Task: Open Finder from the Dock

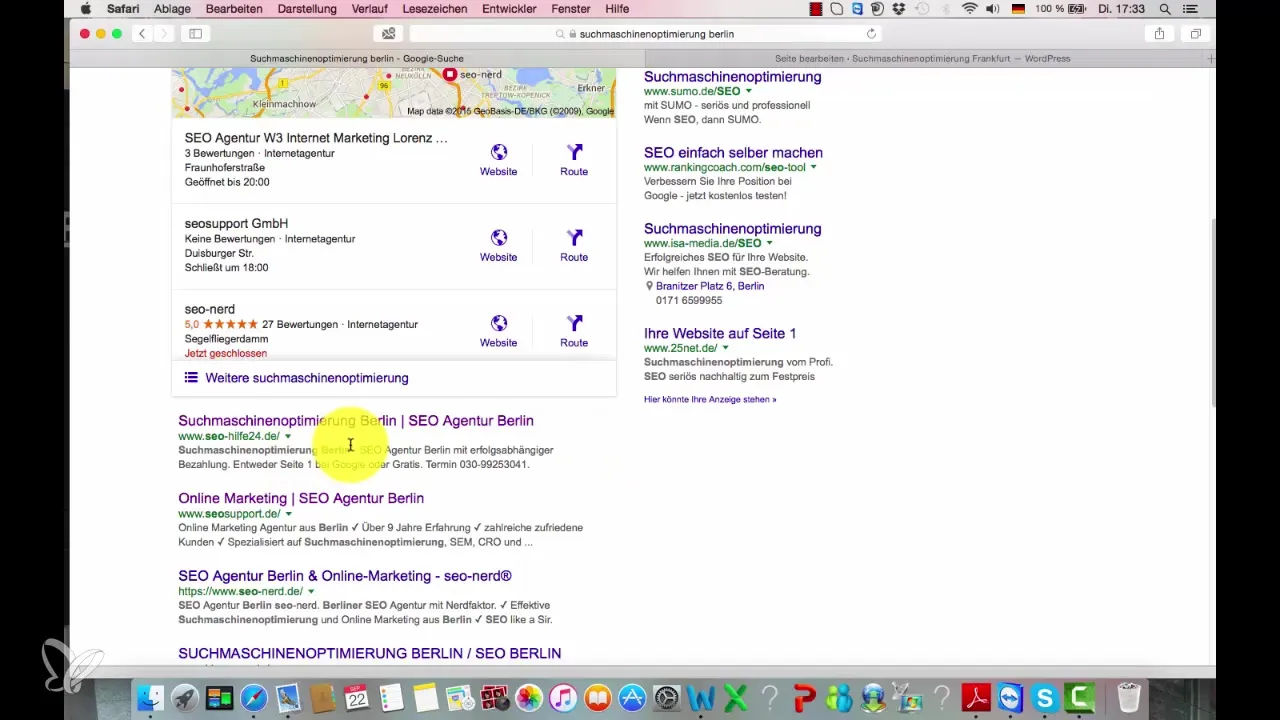Action: (150, 697)
